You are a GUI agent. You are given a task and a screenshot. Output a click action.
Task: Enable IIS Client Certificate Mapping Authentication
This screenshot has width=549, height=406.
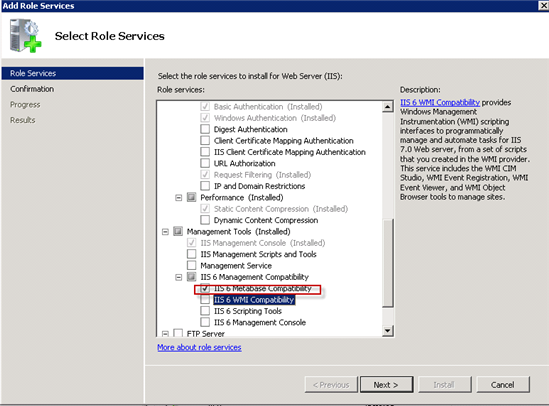click(x=205, y=152)
